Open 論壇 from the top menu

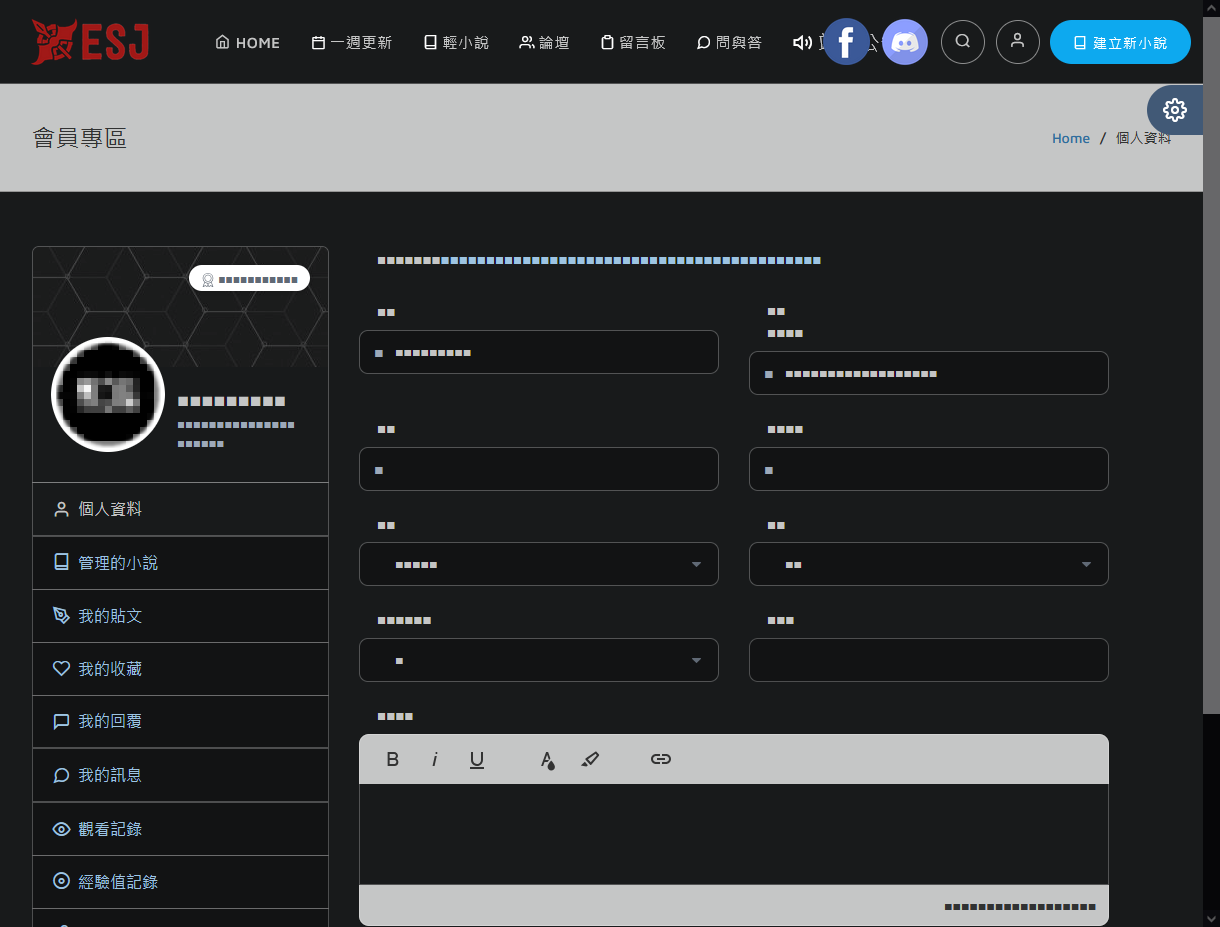pyautogui.click(x=544, y=43)
